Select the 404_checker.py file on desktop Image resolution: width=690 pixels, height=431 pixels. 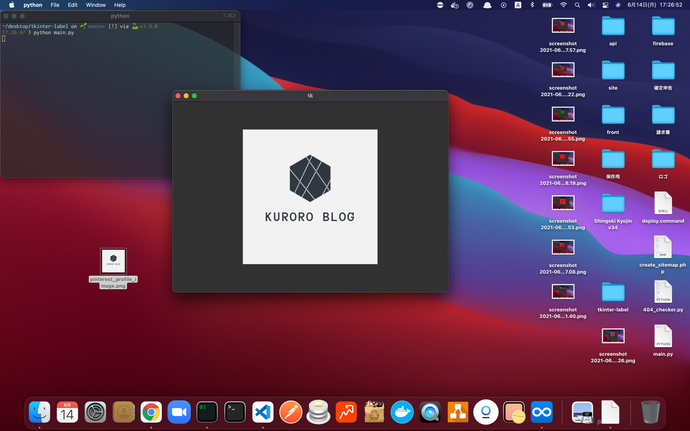[663, 296]
